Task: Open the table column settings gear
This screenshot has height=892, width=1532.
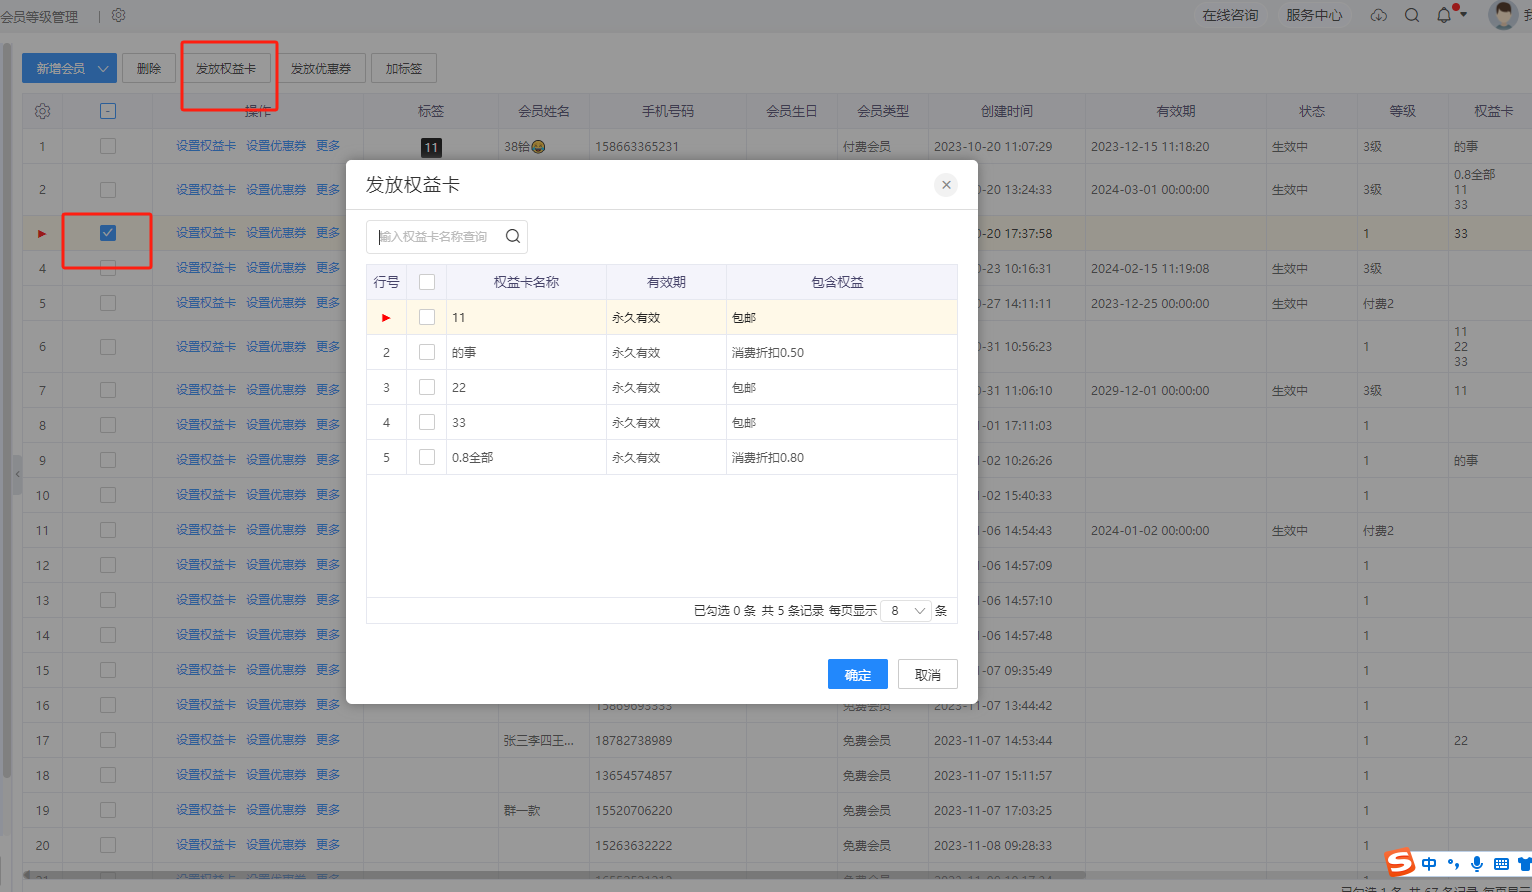Action: 42,112
